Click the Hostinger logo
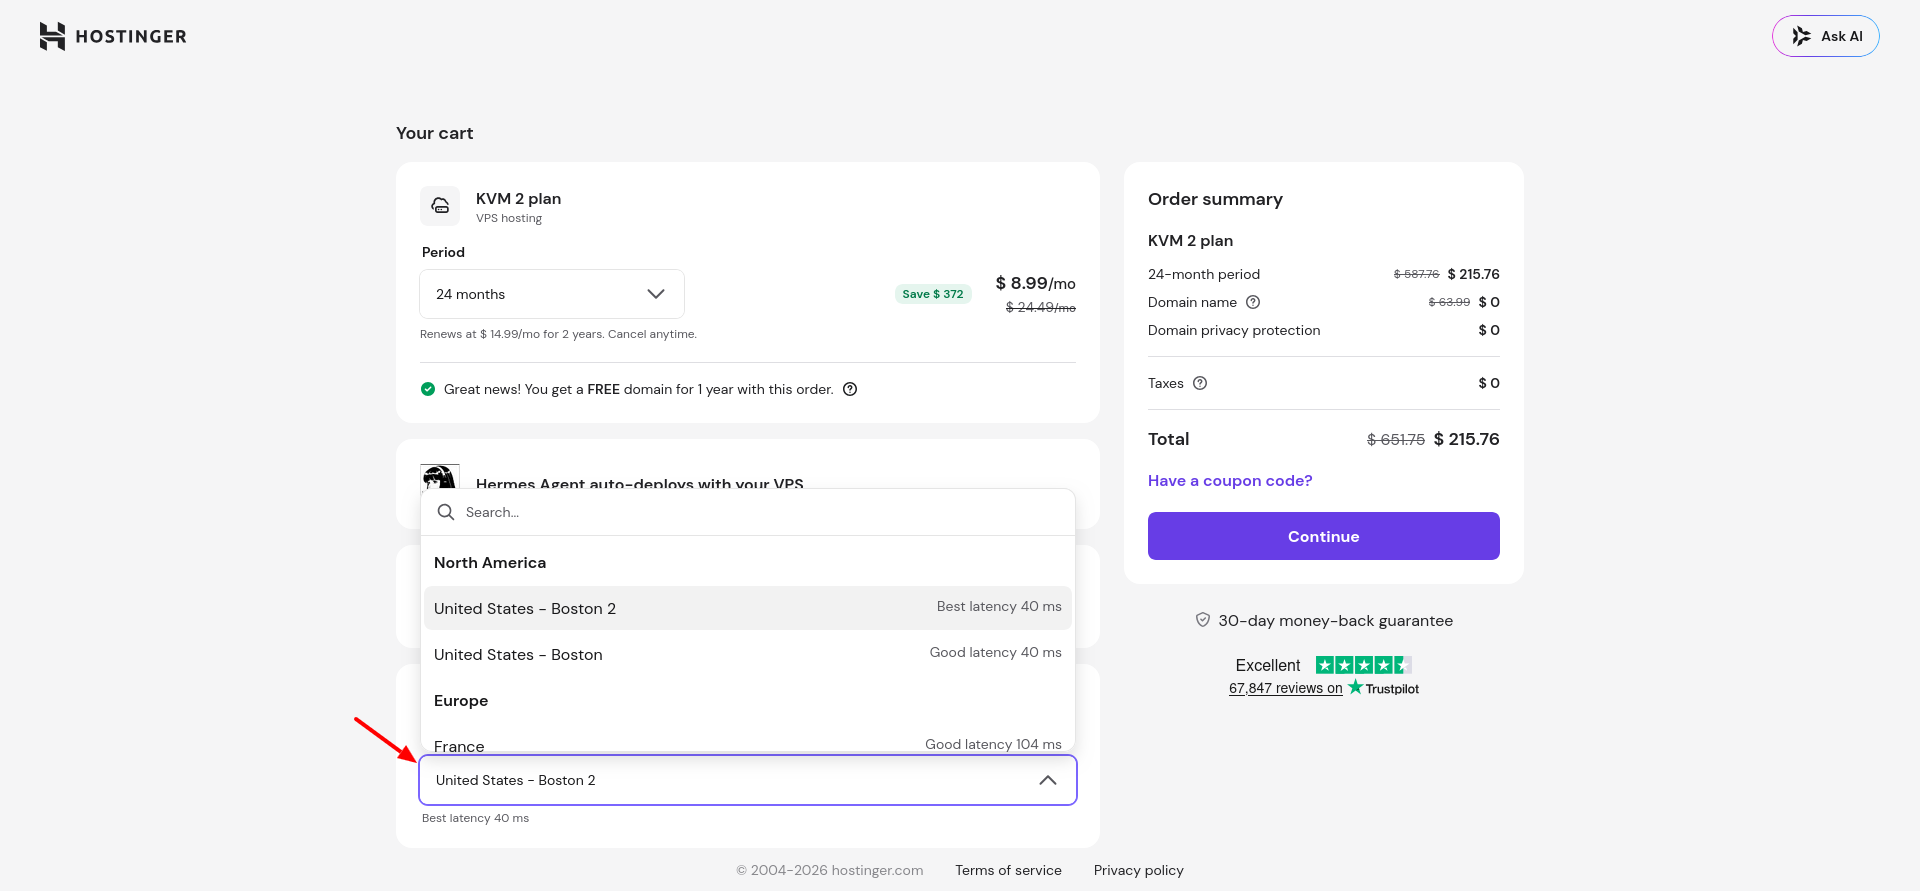The width and height of the screenshot is (1920, 891). coord(113,36)
